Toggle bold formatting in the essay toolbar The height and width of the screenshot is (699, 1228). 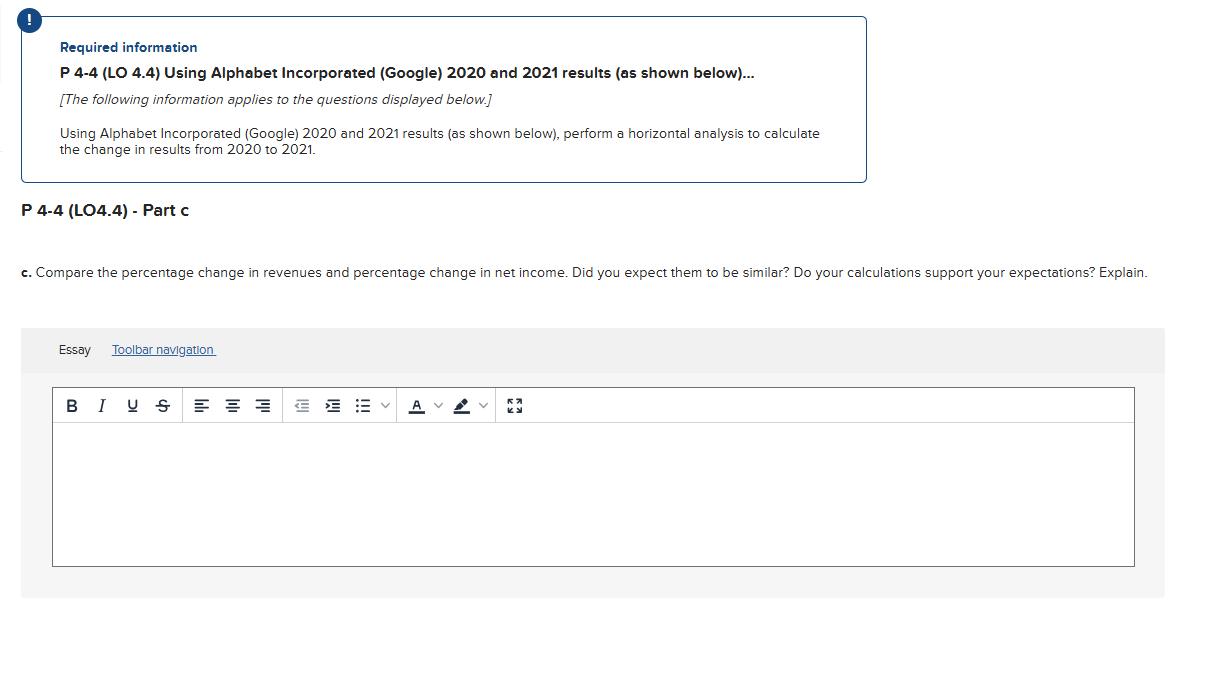[71, 405]
